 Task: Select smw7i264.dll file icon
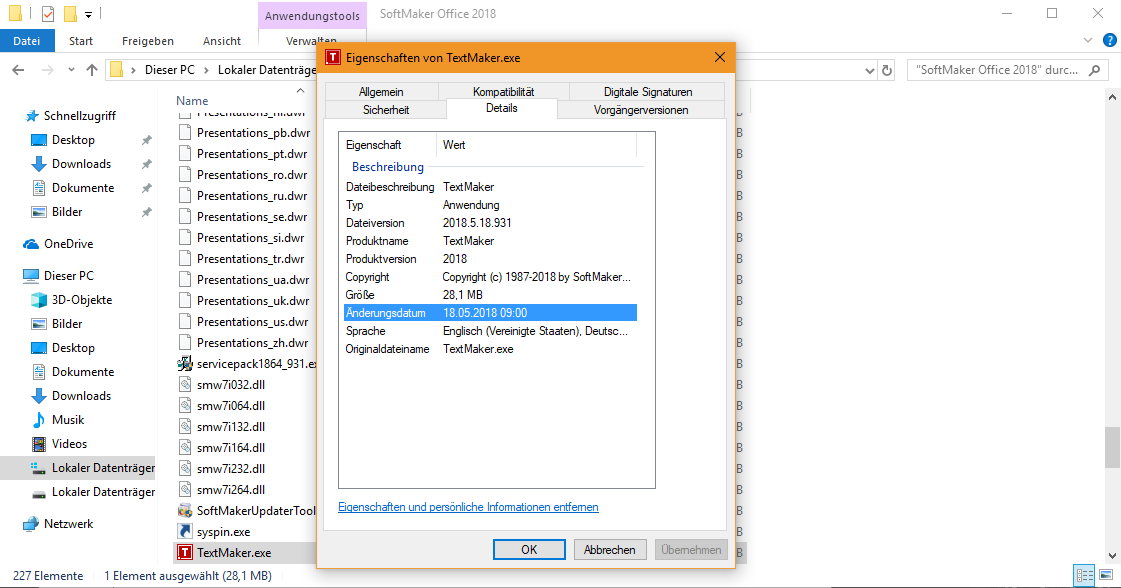[185, 490]
